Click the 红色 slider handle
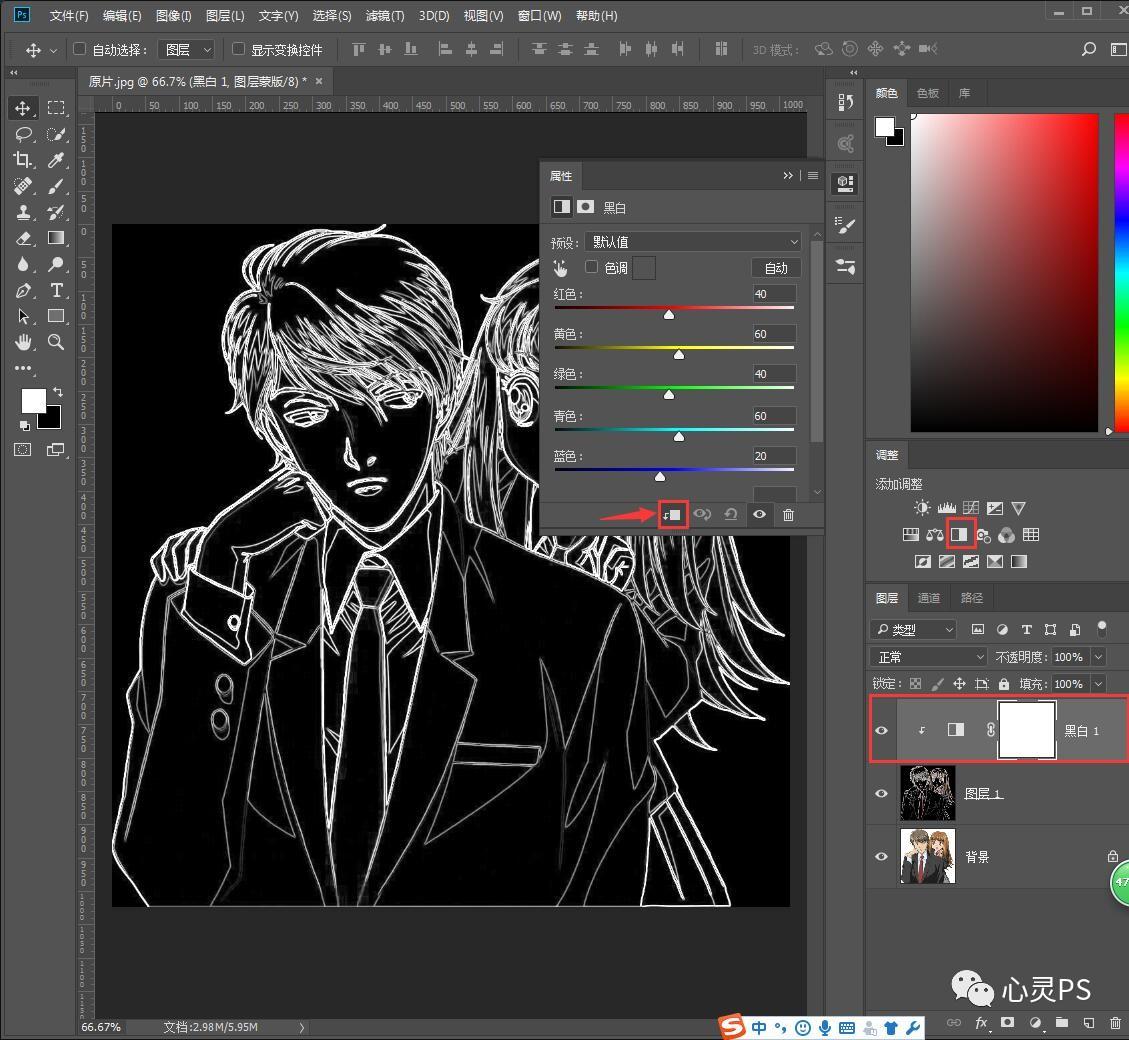The image size is (1129, 1040). pos(669,315)
